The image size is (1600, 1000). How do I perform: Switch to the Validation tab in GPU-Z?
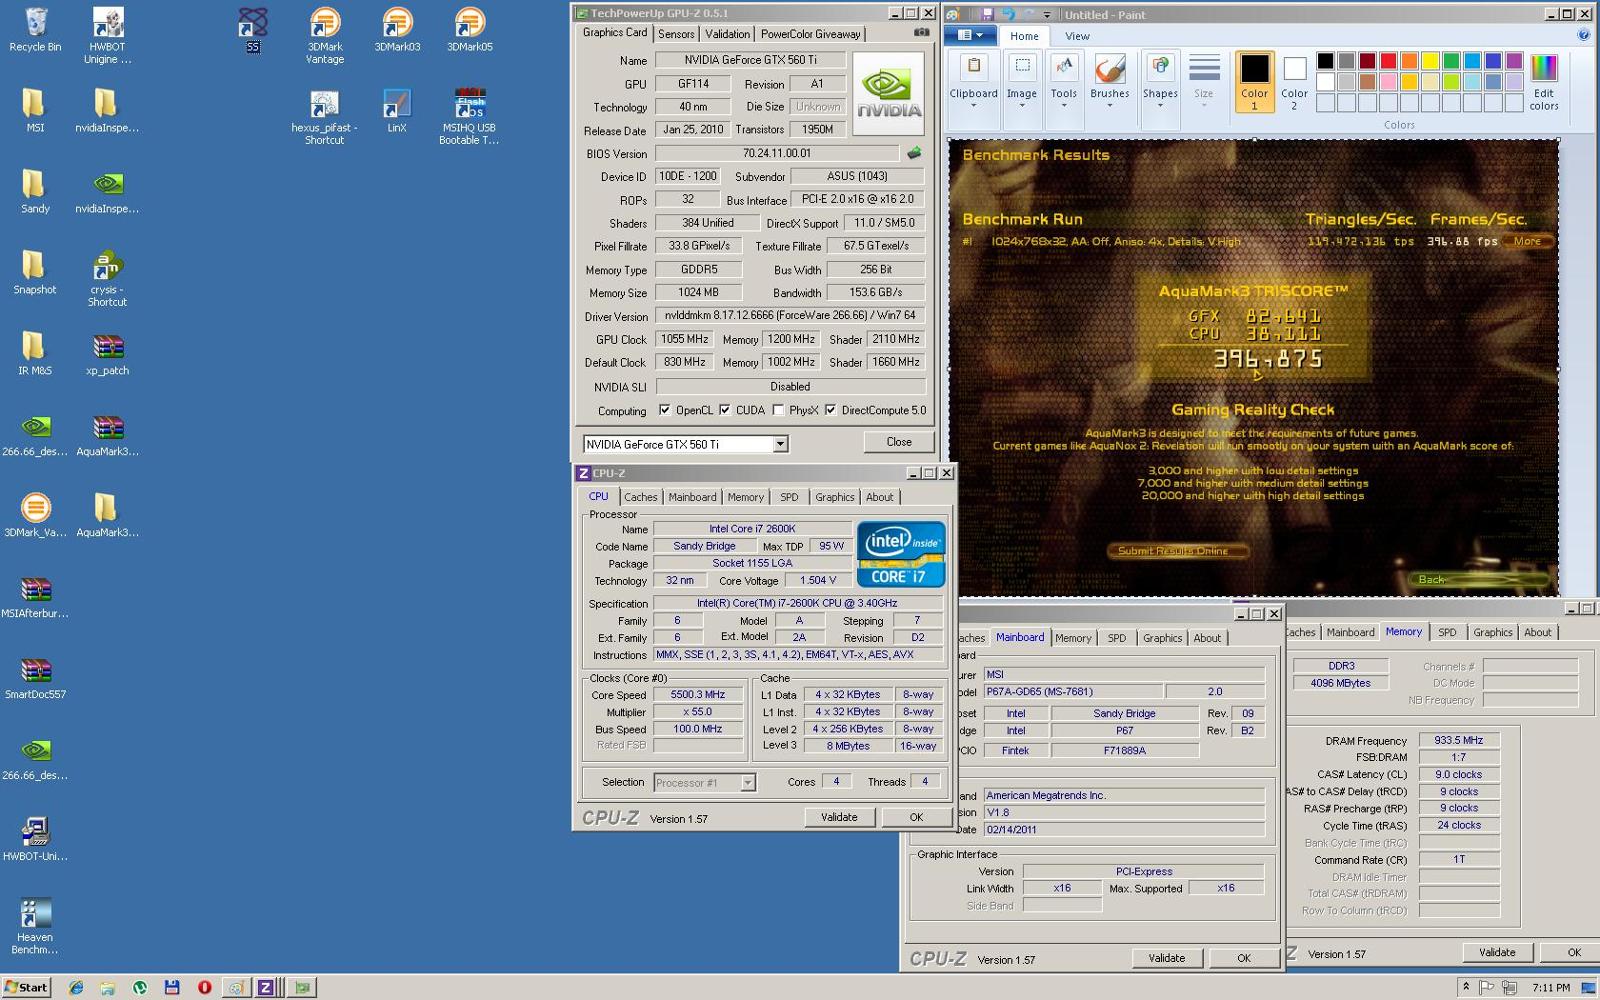(x=727, y=34)
